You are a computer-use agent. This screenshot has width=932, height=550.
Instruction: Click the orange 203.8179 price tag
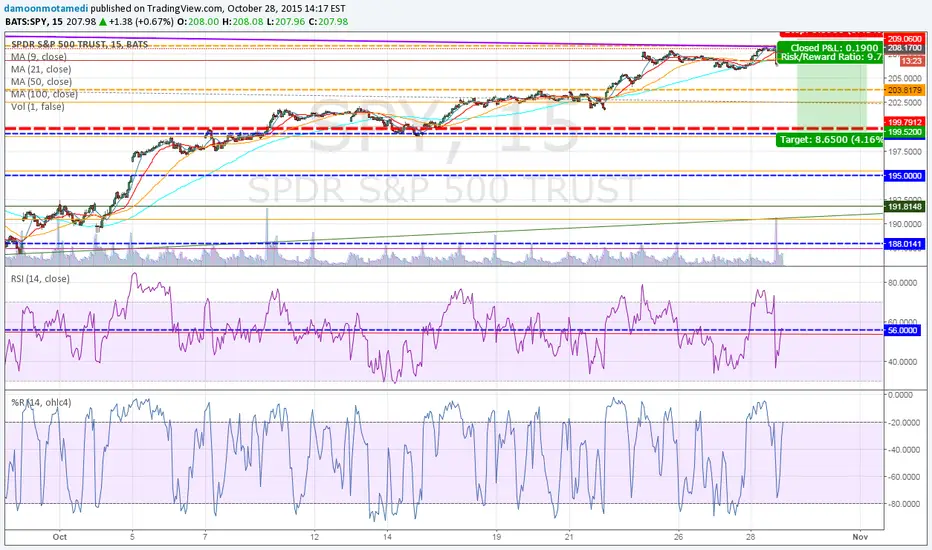pos(905,90)
